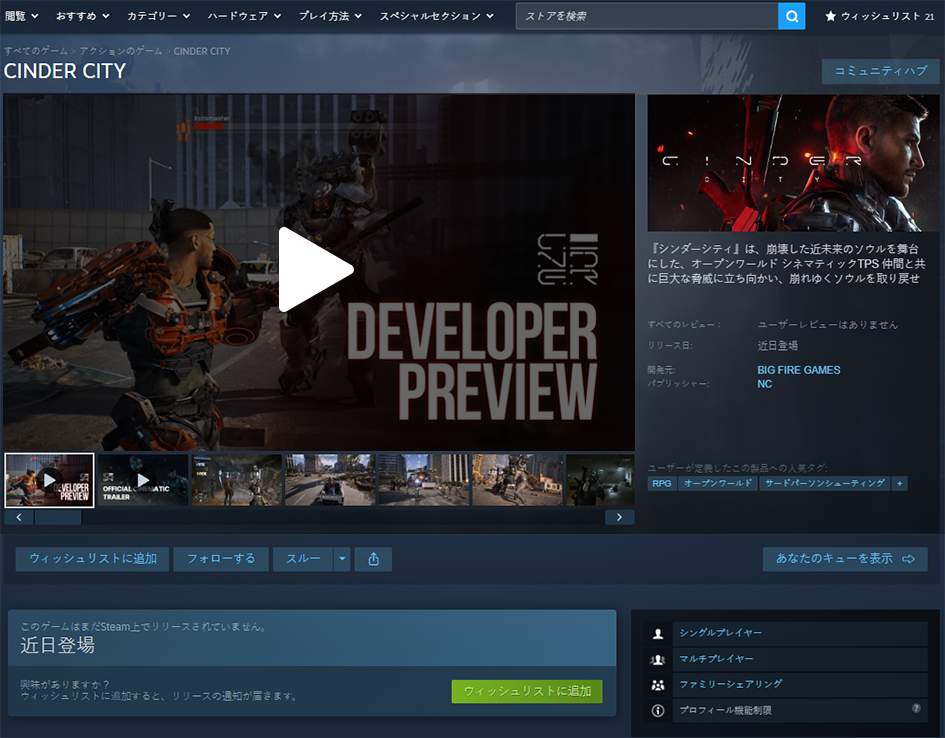This screenshot has width=945, height=738.
Task: Select the car on street screenshot thumbnail
Action: click(x=330, y=480)
